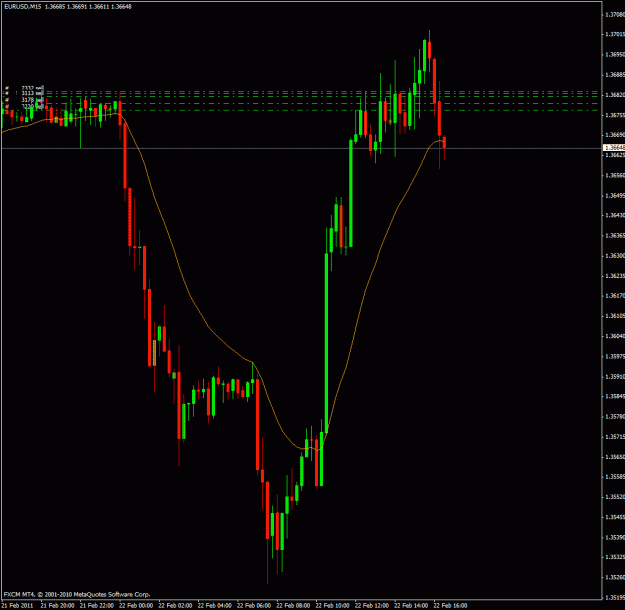The width and height of the screenshot is (625, 610).
Task: Click the 22 Feb 04:00 time label
Action: point(215,606)
